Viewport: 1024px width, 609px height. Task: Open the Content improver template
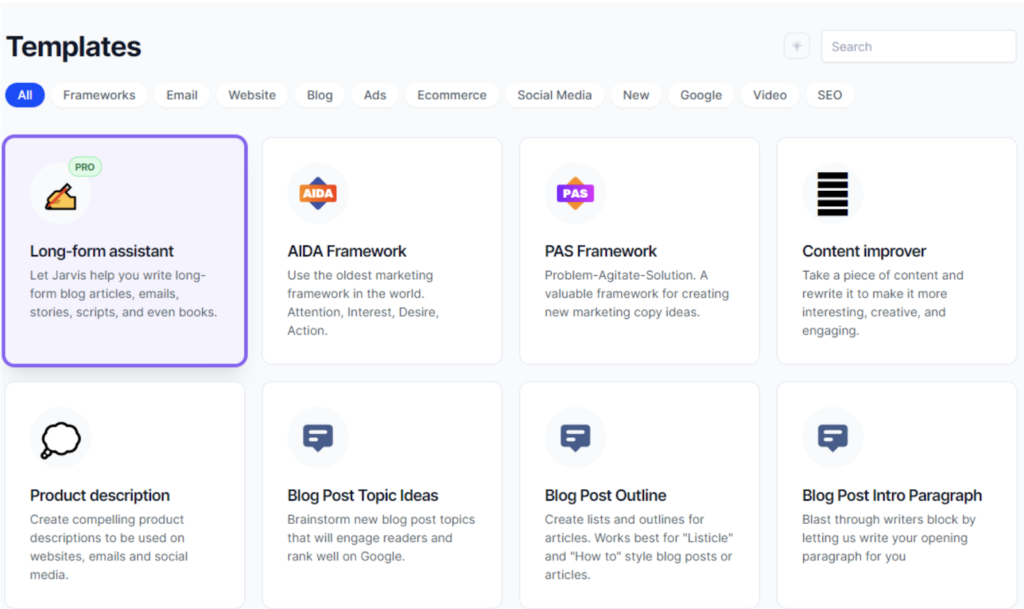click(896, 250)
